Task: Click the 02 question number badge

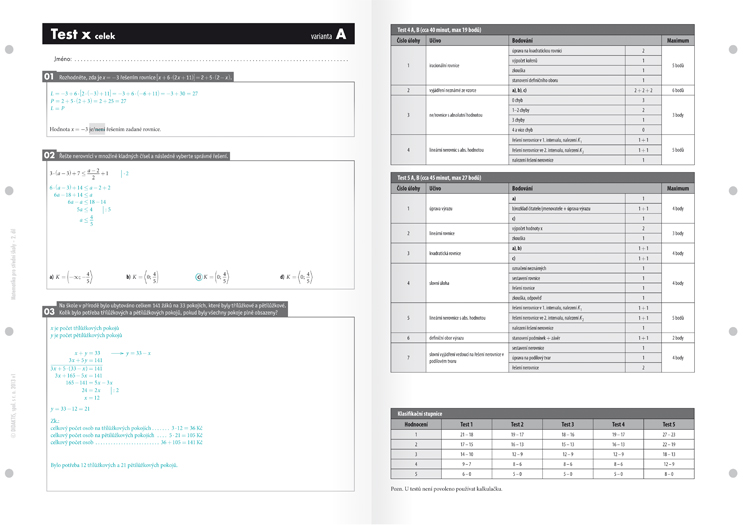Action: (49, 156)
